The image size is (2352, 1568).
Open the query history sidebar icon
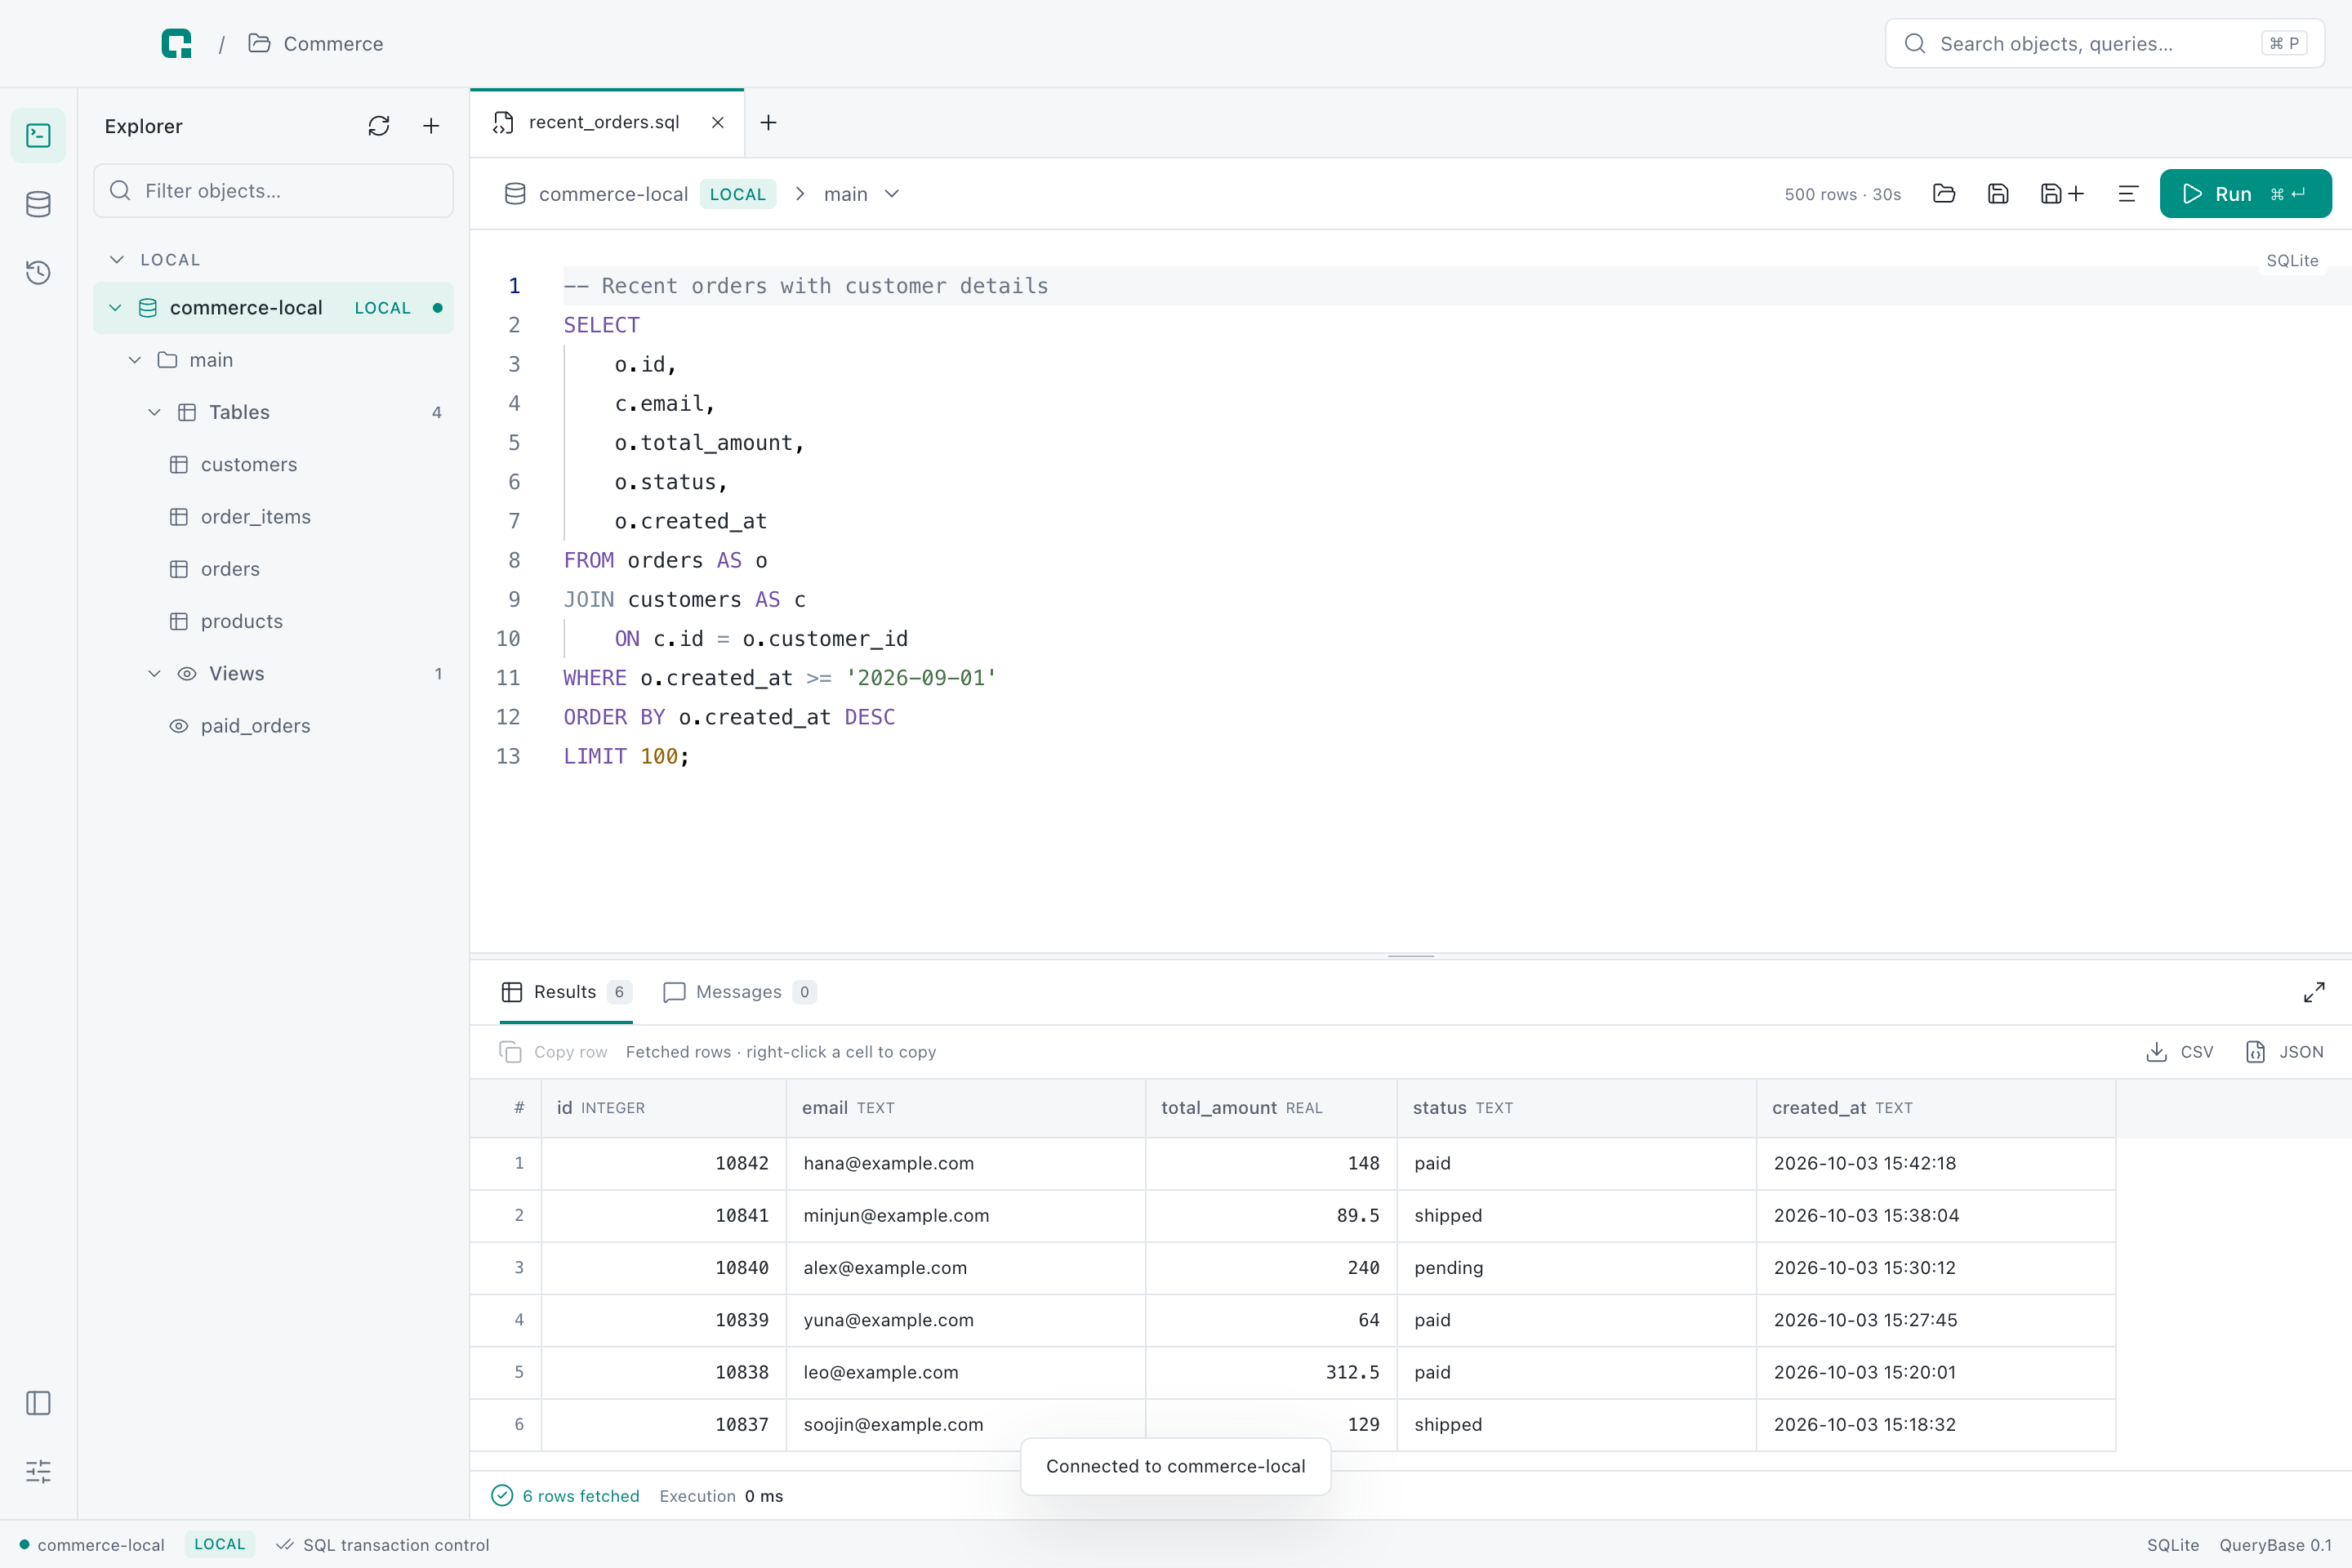[38, 272]
